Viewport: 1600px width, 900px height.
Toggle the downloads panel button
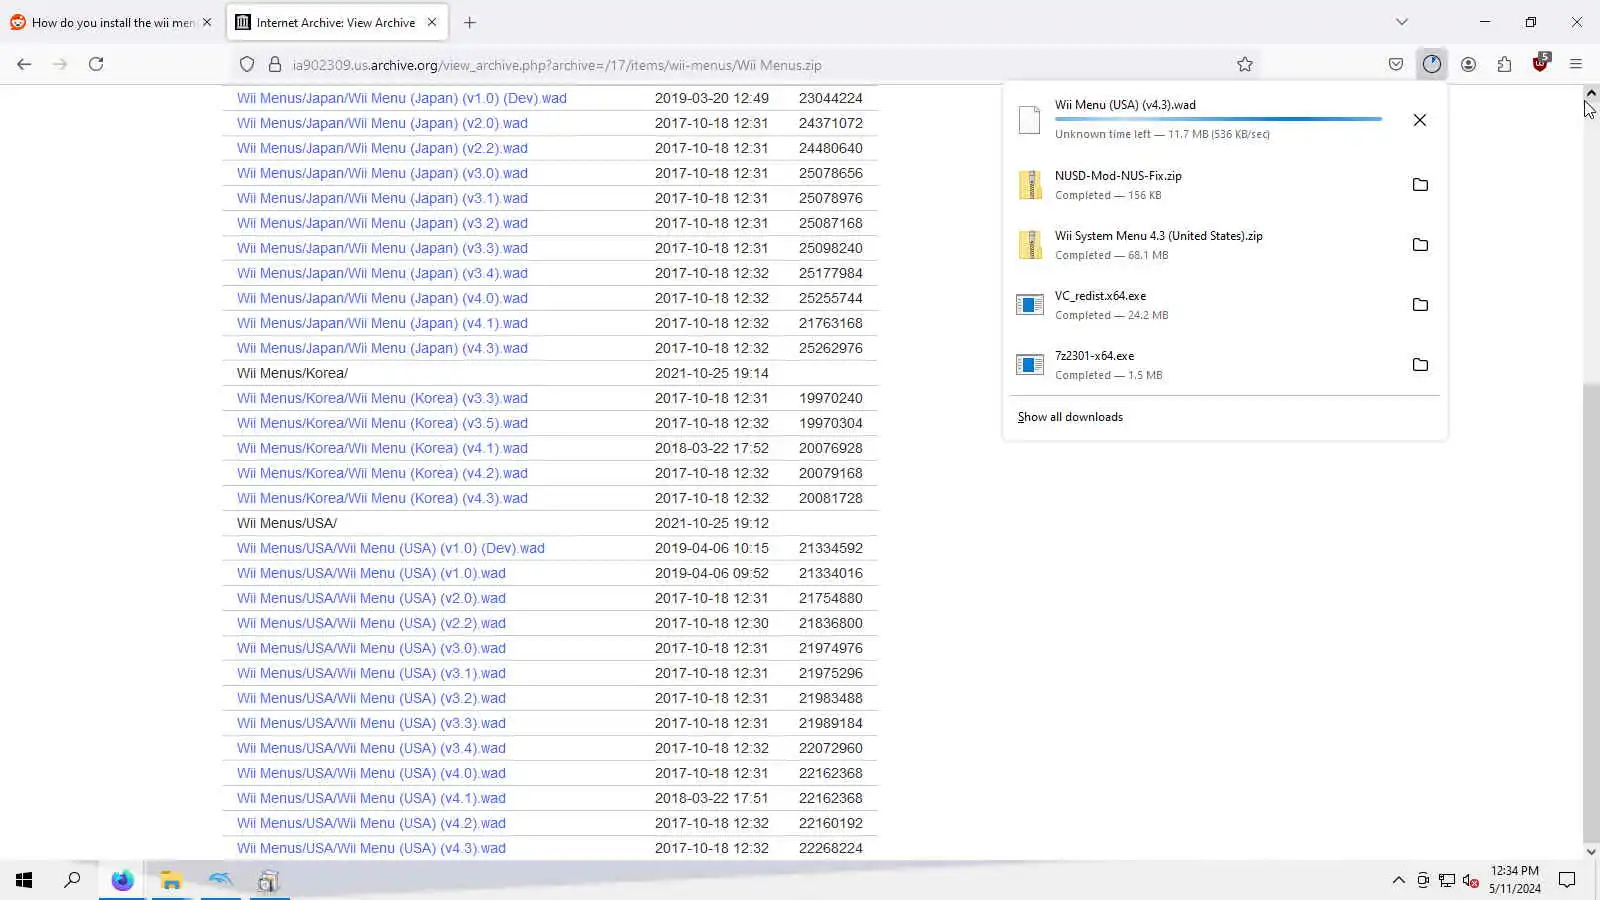tap(1432, 64)
